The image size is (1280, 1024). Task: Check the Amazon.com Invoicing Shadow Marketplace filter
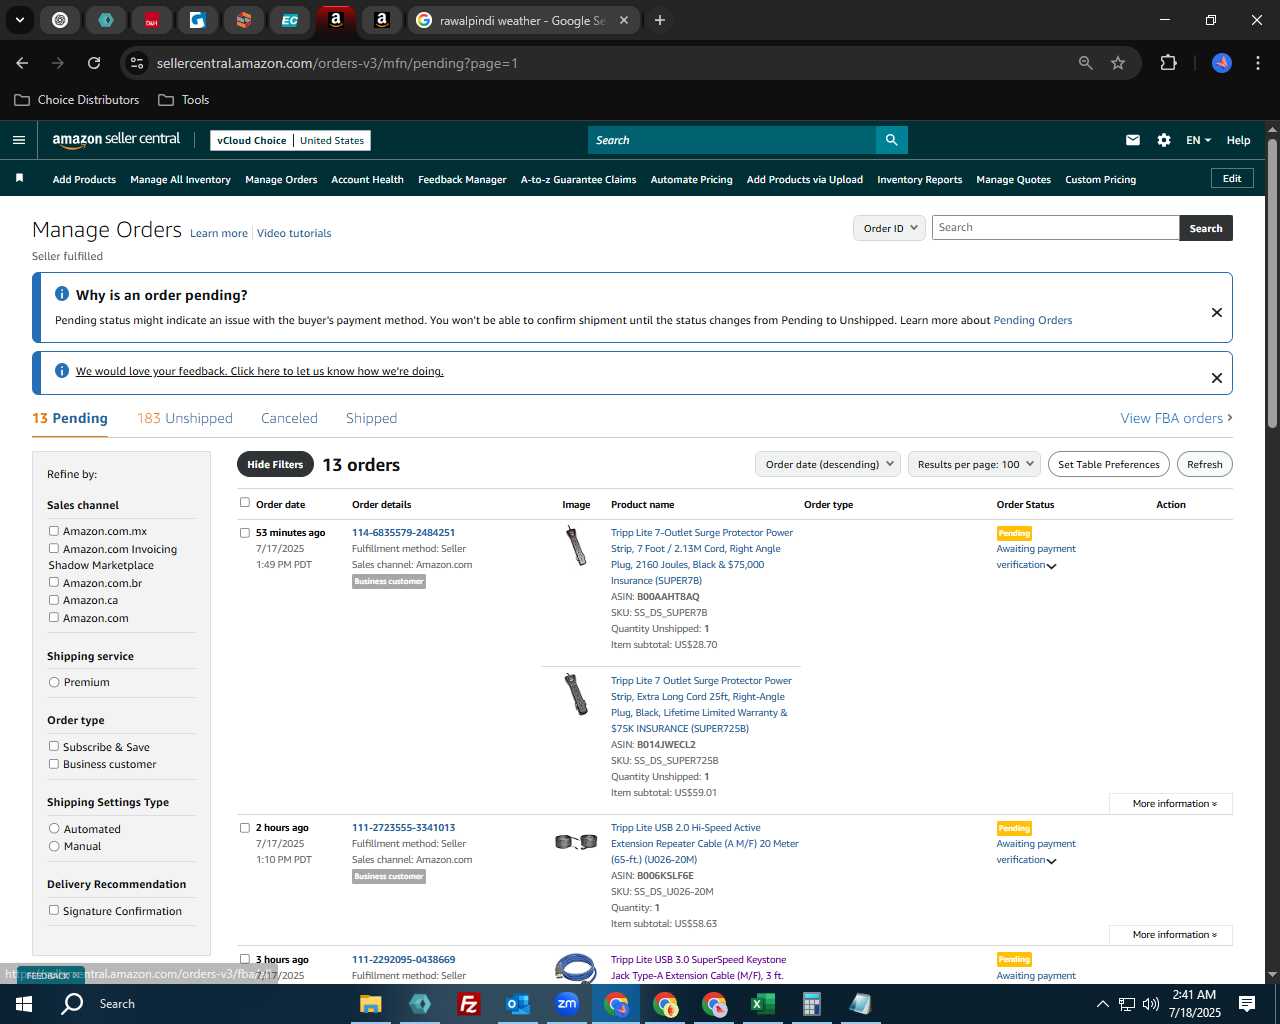click(54, 548)
